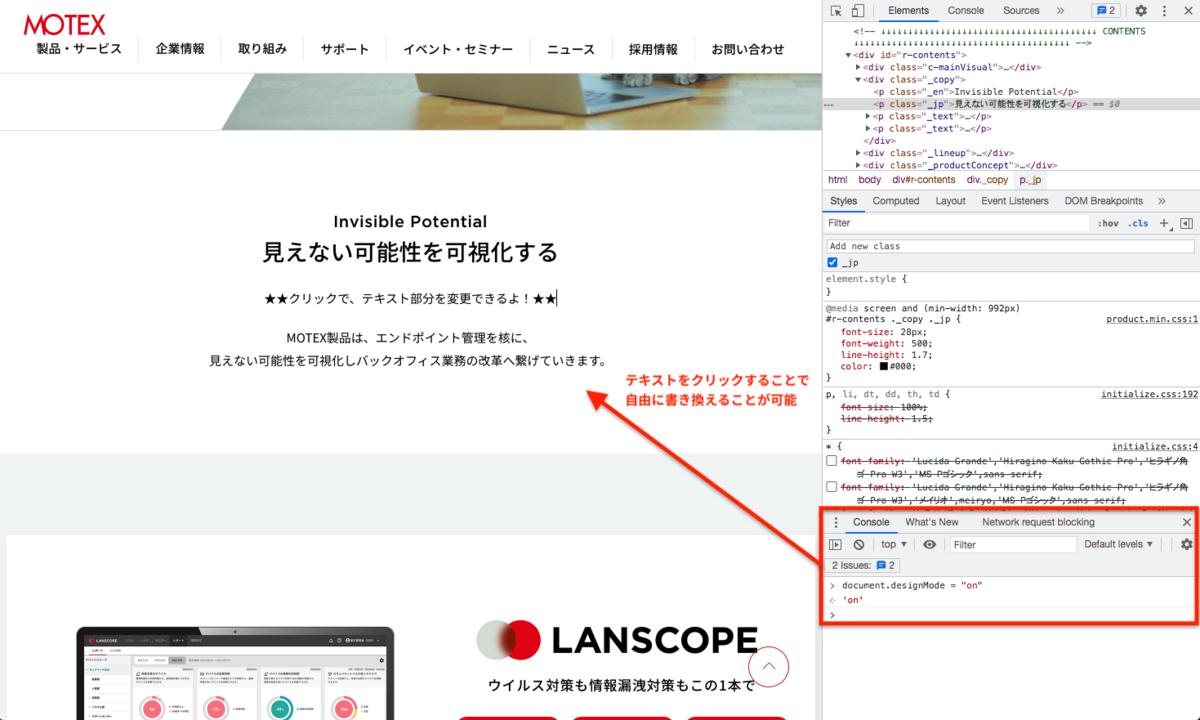
Task: Clear the console
Action: tap(859, 545)
